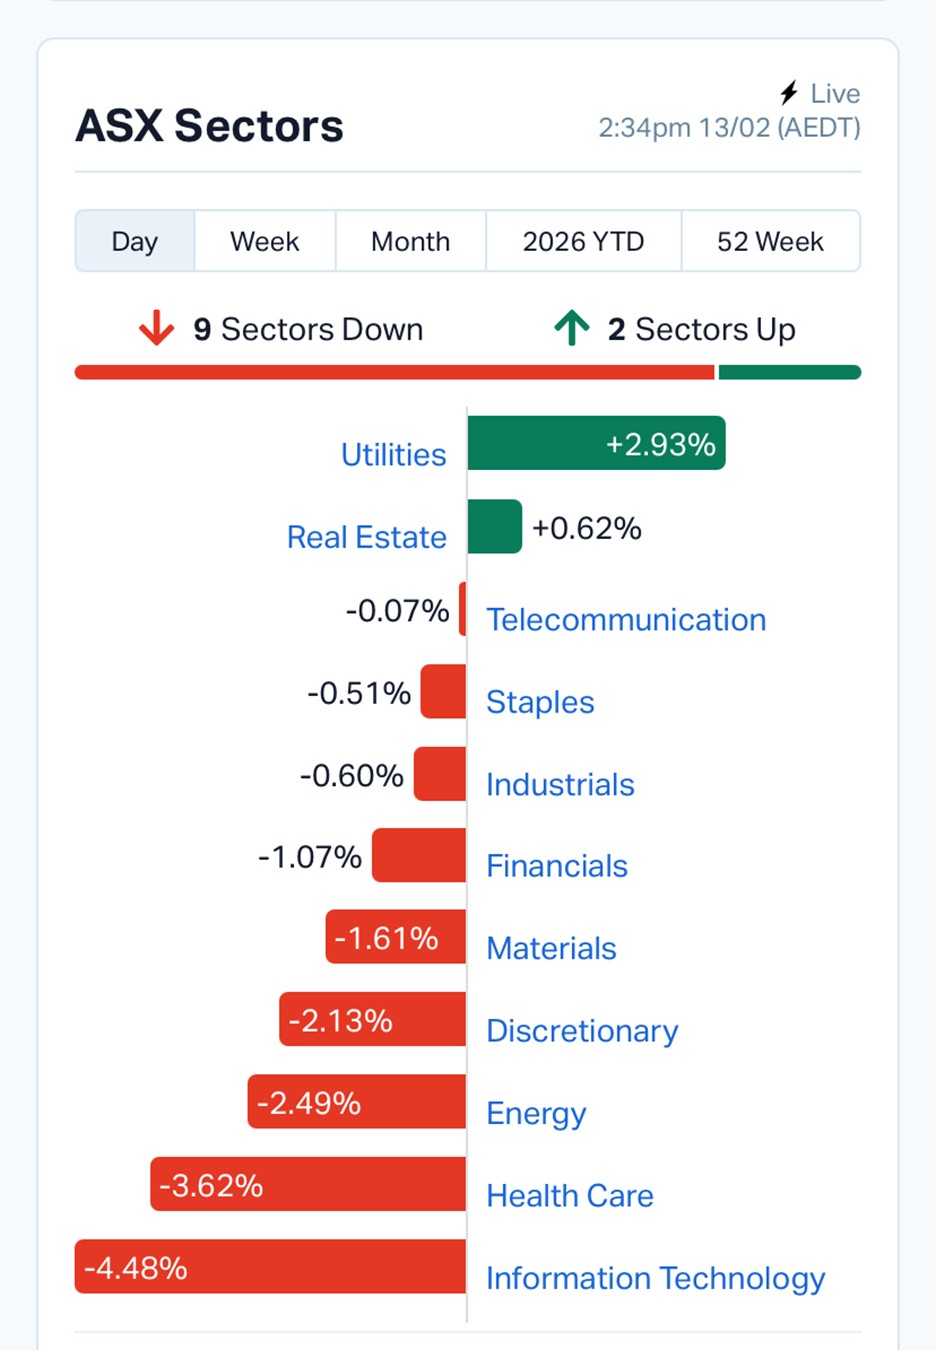Open the 52 Week tab
This screenshot has width=936, height=1350.
[x=770, y=241]
